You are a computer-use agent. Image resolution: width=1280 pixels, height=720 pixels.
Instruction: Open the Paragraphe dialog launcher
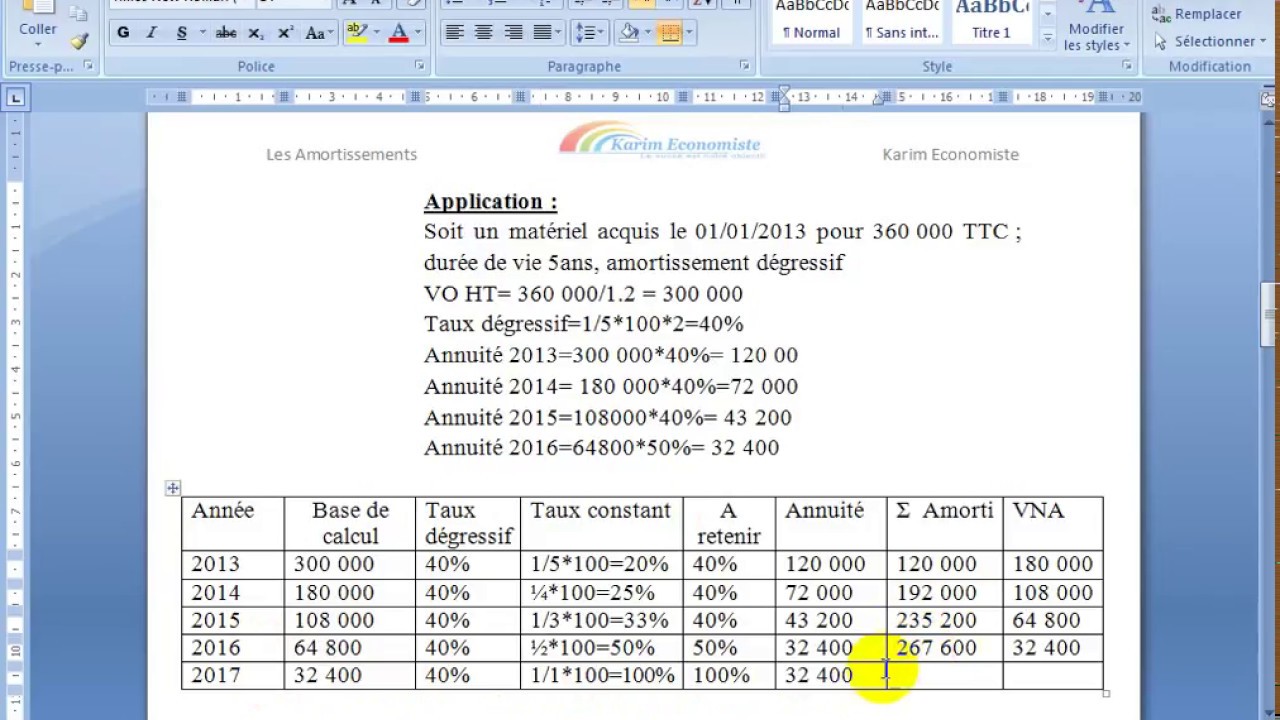click(x=744, y=66)
